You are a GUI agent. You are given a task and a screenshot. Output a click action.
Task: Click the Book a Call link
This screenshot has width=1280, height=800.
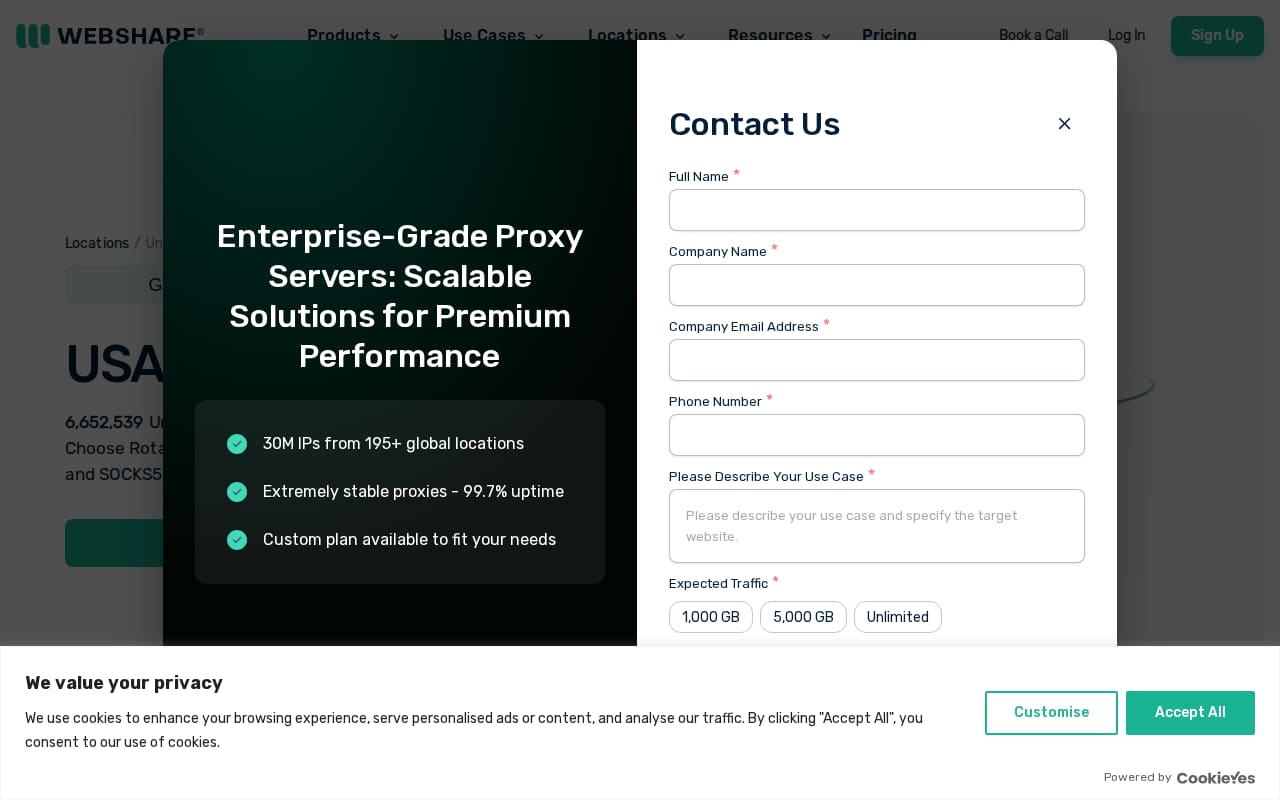tap(1033, 35)
